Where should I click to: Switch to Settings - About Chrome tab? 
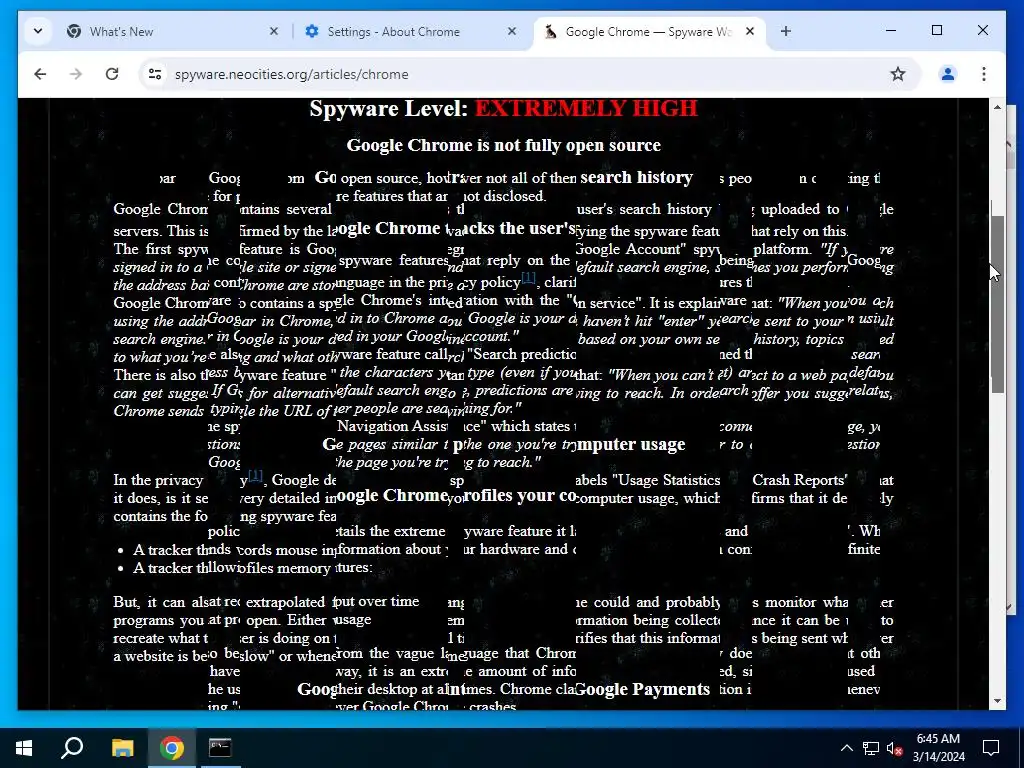click(410, 31)
